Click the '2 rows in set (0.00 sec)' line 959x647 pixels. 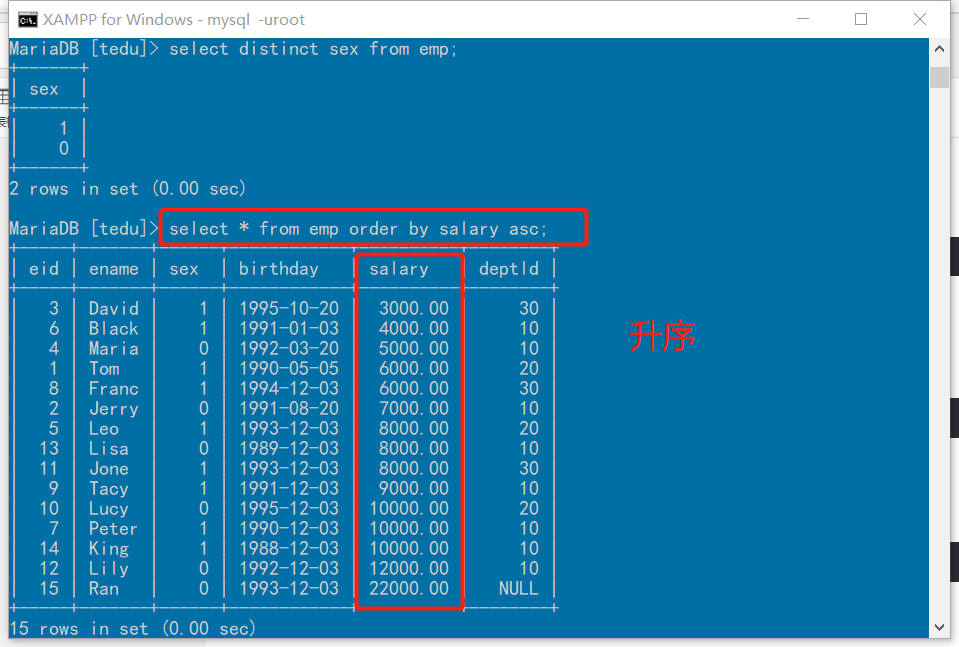point(128,188)
